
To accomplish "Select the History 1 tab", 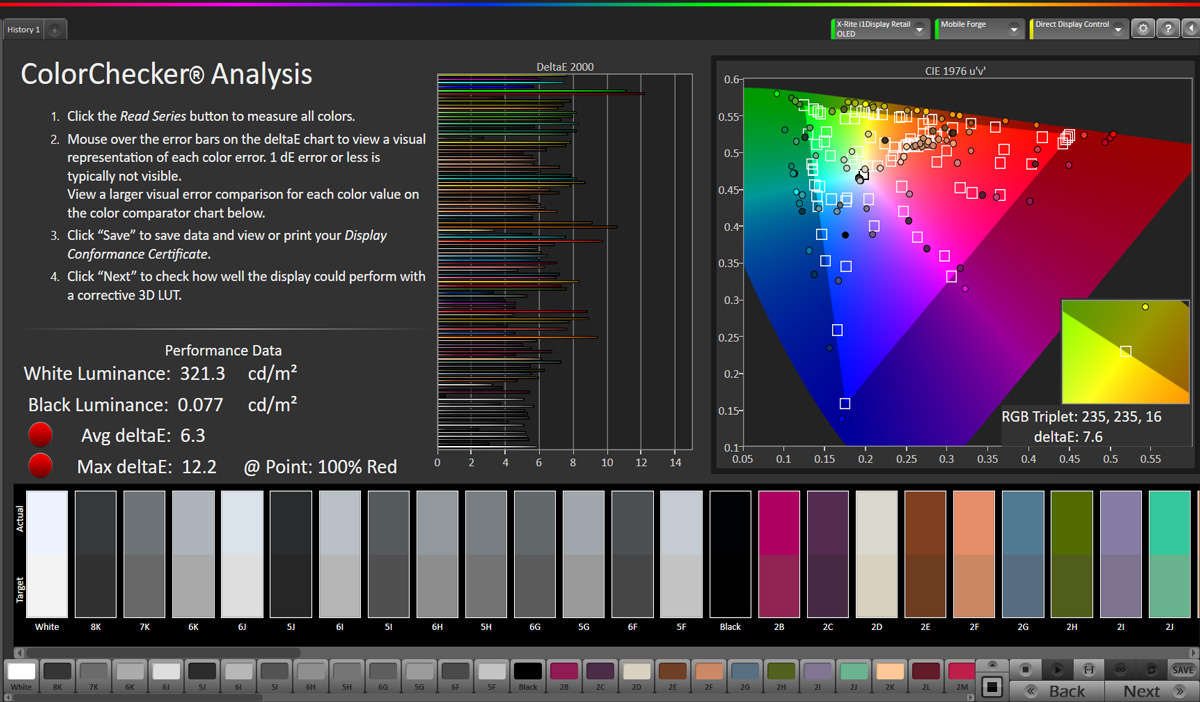I will coord(24,30).
